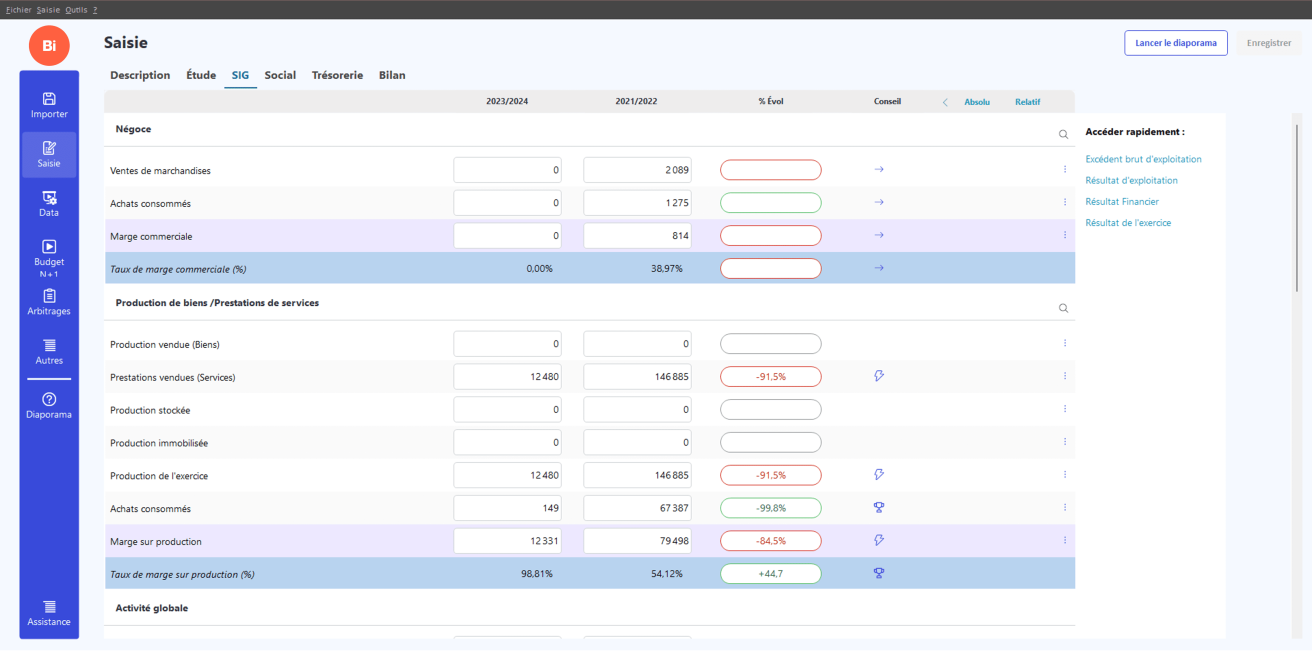Click Lancer le diaporama button
Image resolution: width=1312 pixels, height=651 pixels.
(1176, 43)
